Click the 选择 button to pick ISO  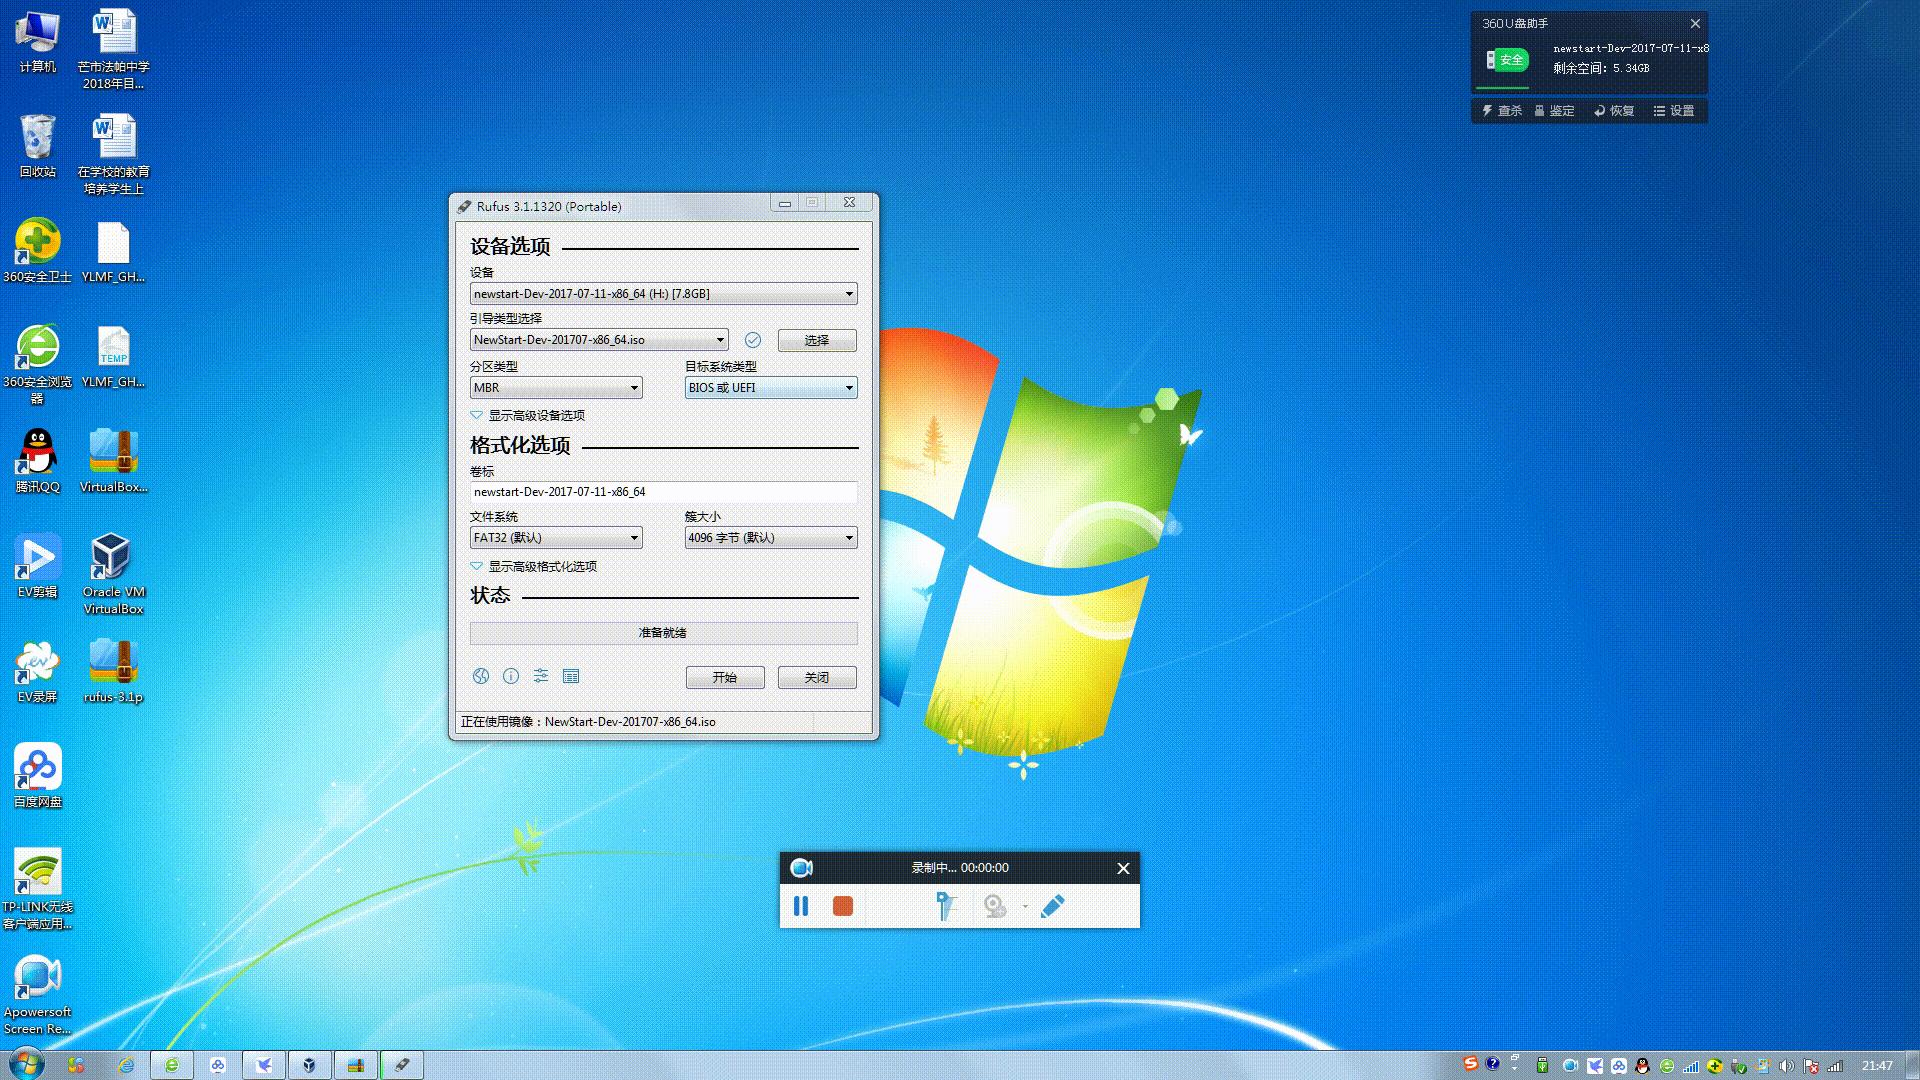pos(817,340)
